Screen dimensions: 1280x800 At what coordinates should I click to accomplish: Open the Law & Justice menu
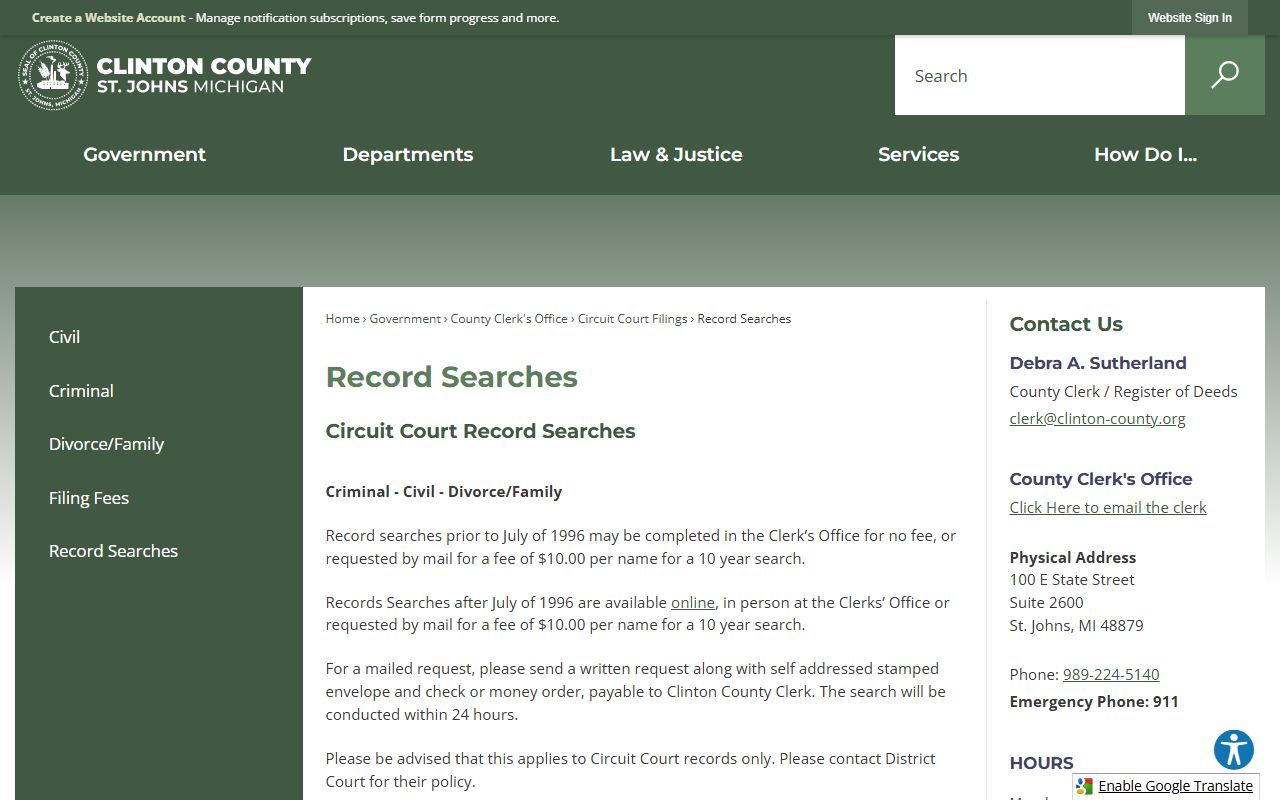point(676,155)
